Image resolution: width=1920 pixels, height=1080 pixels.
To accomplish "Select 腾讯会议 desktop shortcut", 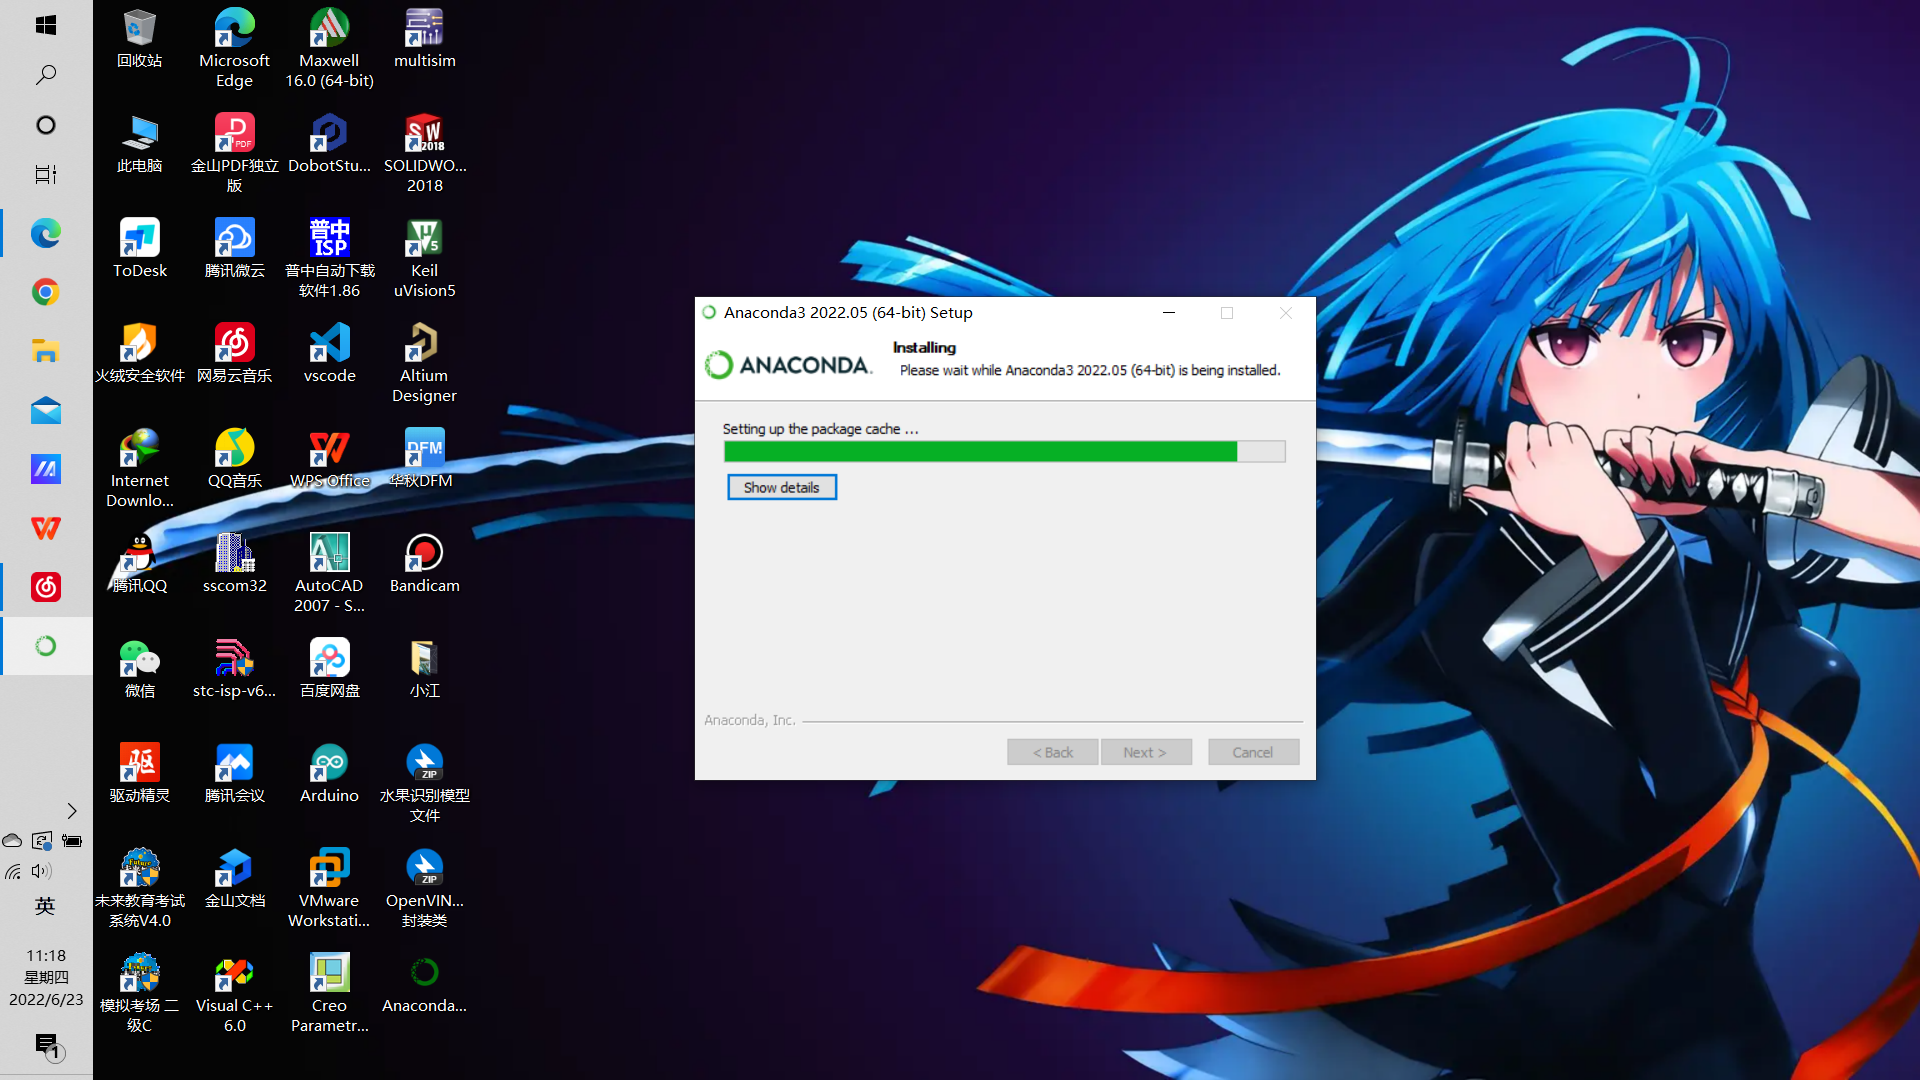I will (x=234, y=775).
